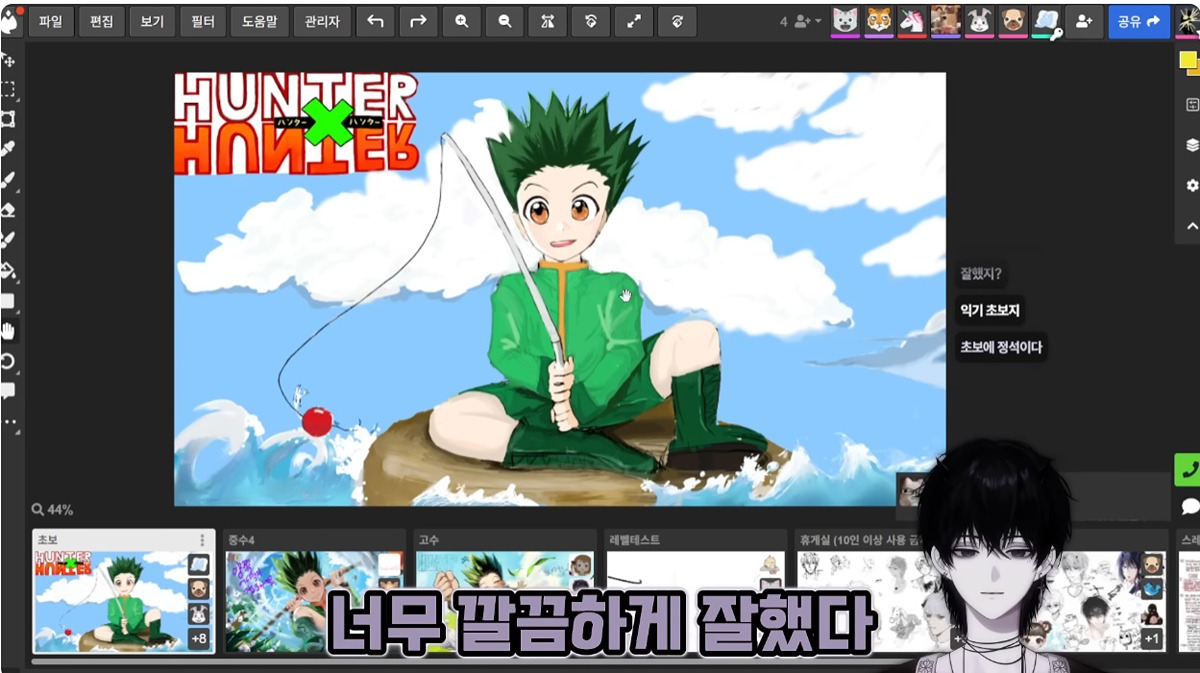Screen dimensions: 1200x673
Task: Click the fullscreen expand arrows icon
Action: pos(634,21)
